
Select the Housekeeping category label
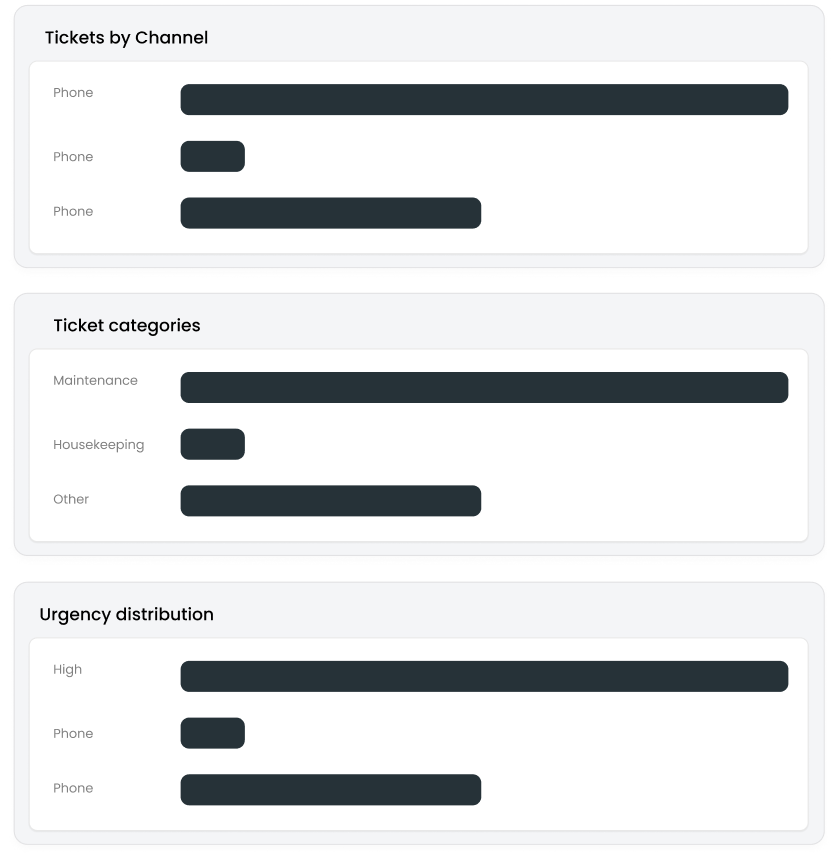click(98, 445)
